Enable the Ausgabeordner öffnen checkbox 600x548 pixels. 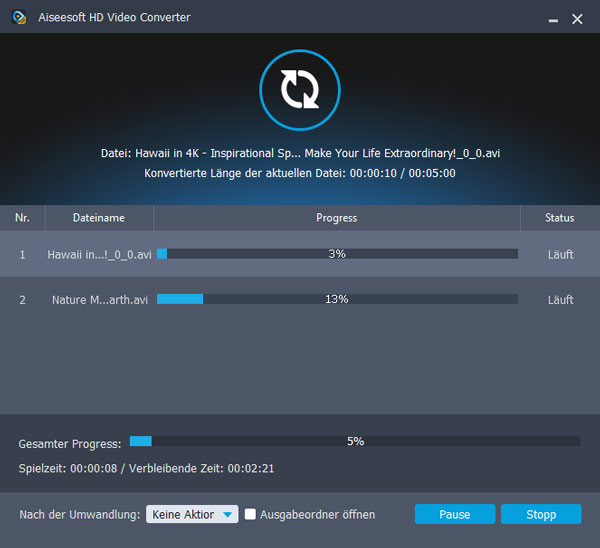[251, 514]
